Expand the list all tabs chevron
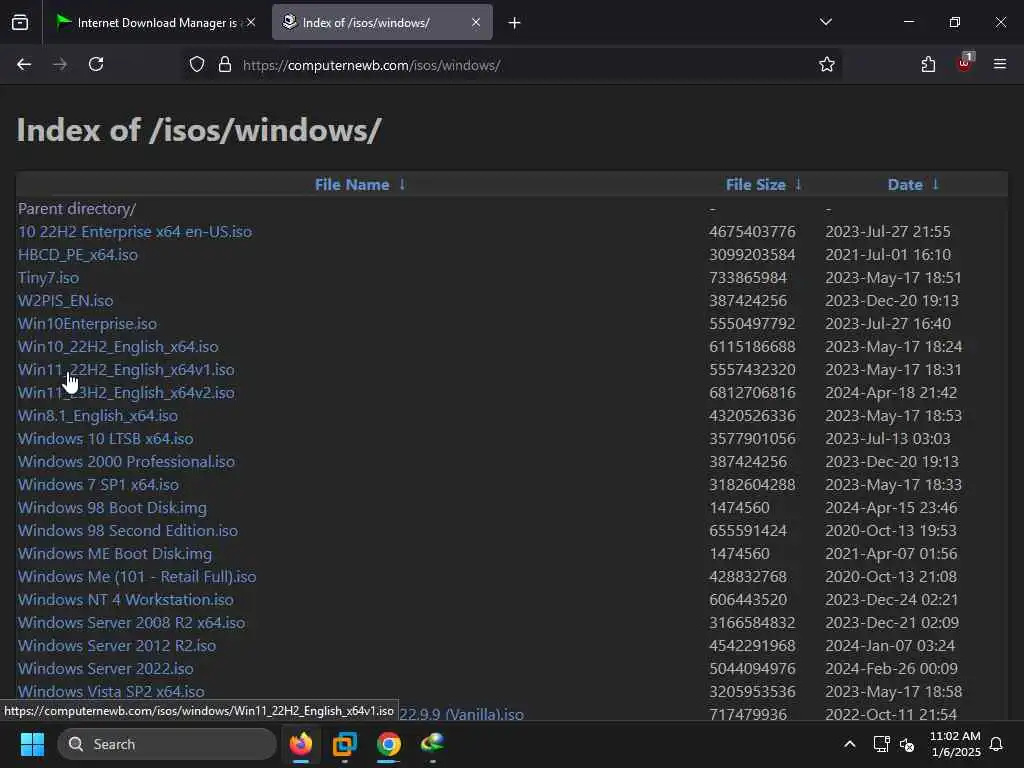This screenshot has height=768, width=1024. click(x=825, y=22)
